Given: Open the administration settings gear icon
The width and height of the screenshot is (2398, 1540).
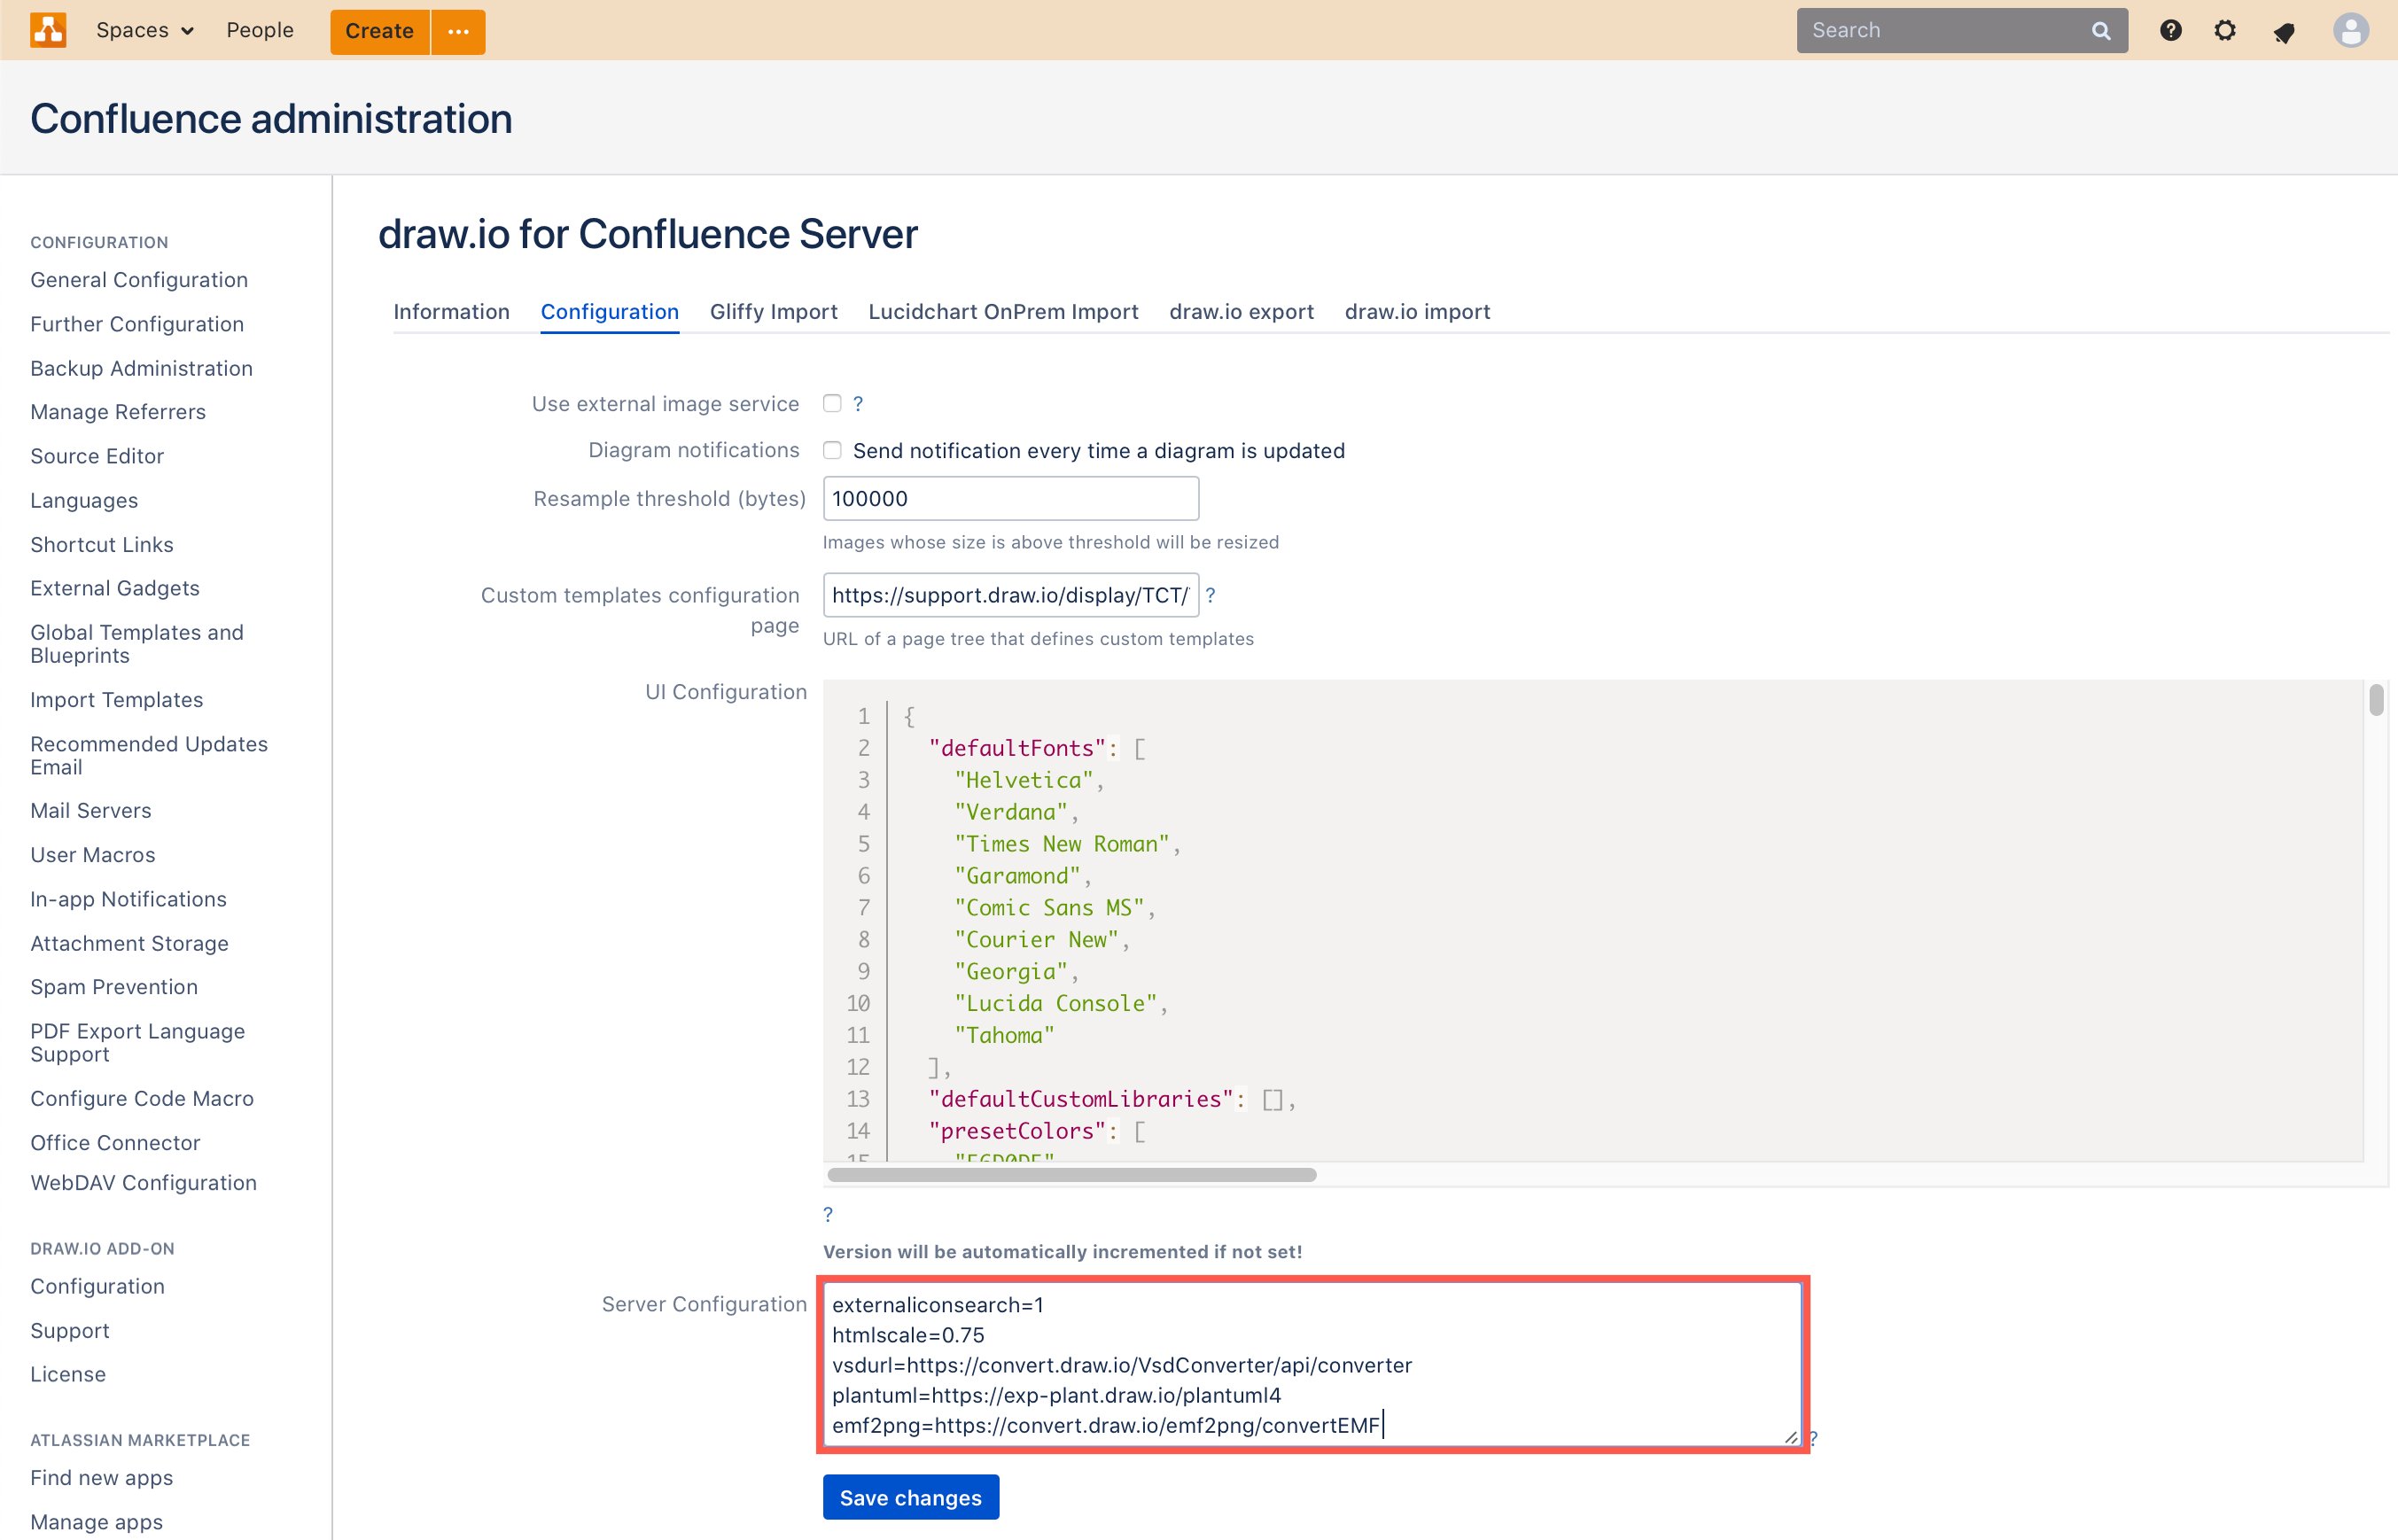Looking at the screenshot, I should 2225,30.
